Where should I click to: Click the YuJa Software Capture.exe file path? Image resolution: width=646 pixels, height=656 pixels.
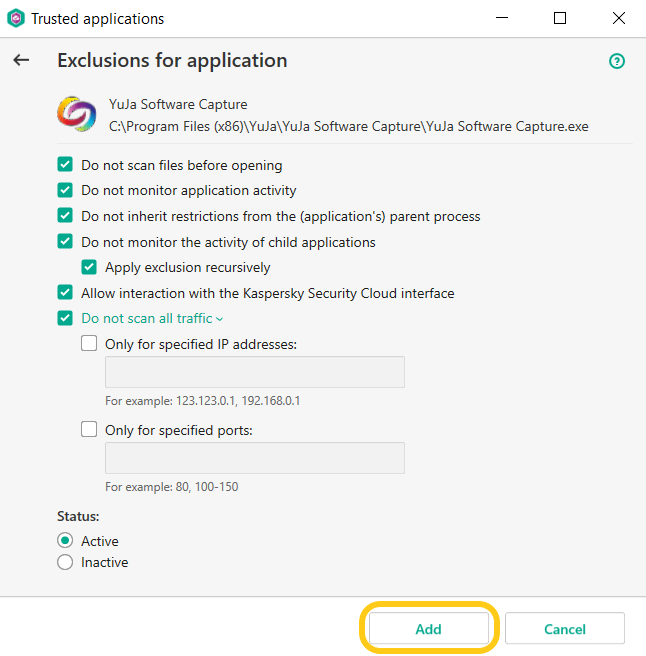pyautogui.click(x=349, y=126)
